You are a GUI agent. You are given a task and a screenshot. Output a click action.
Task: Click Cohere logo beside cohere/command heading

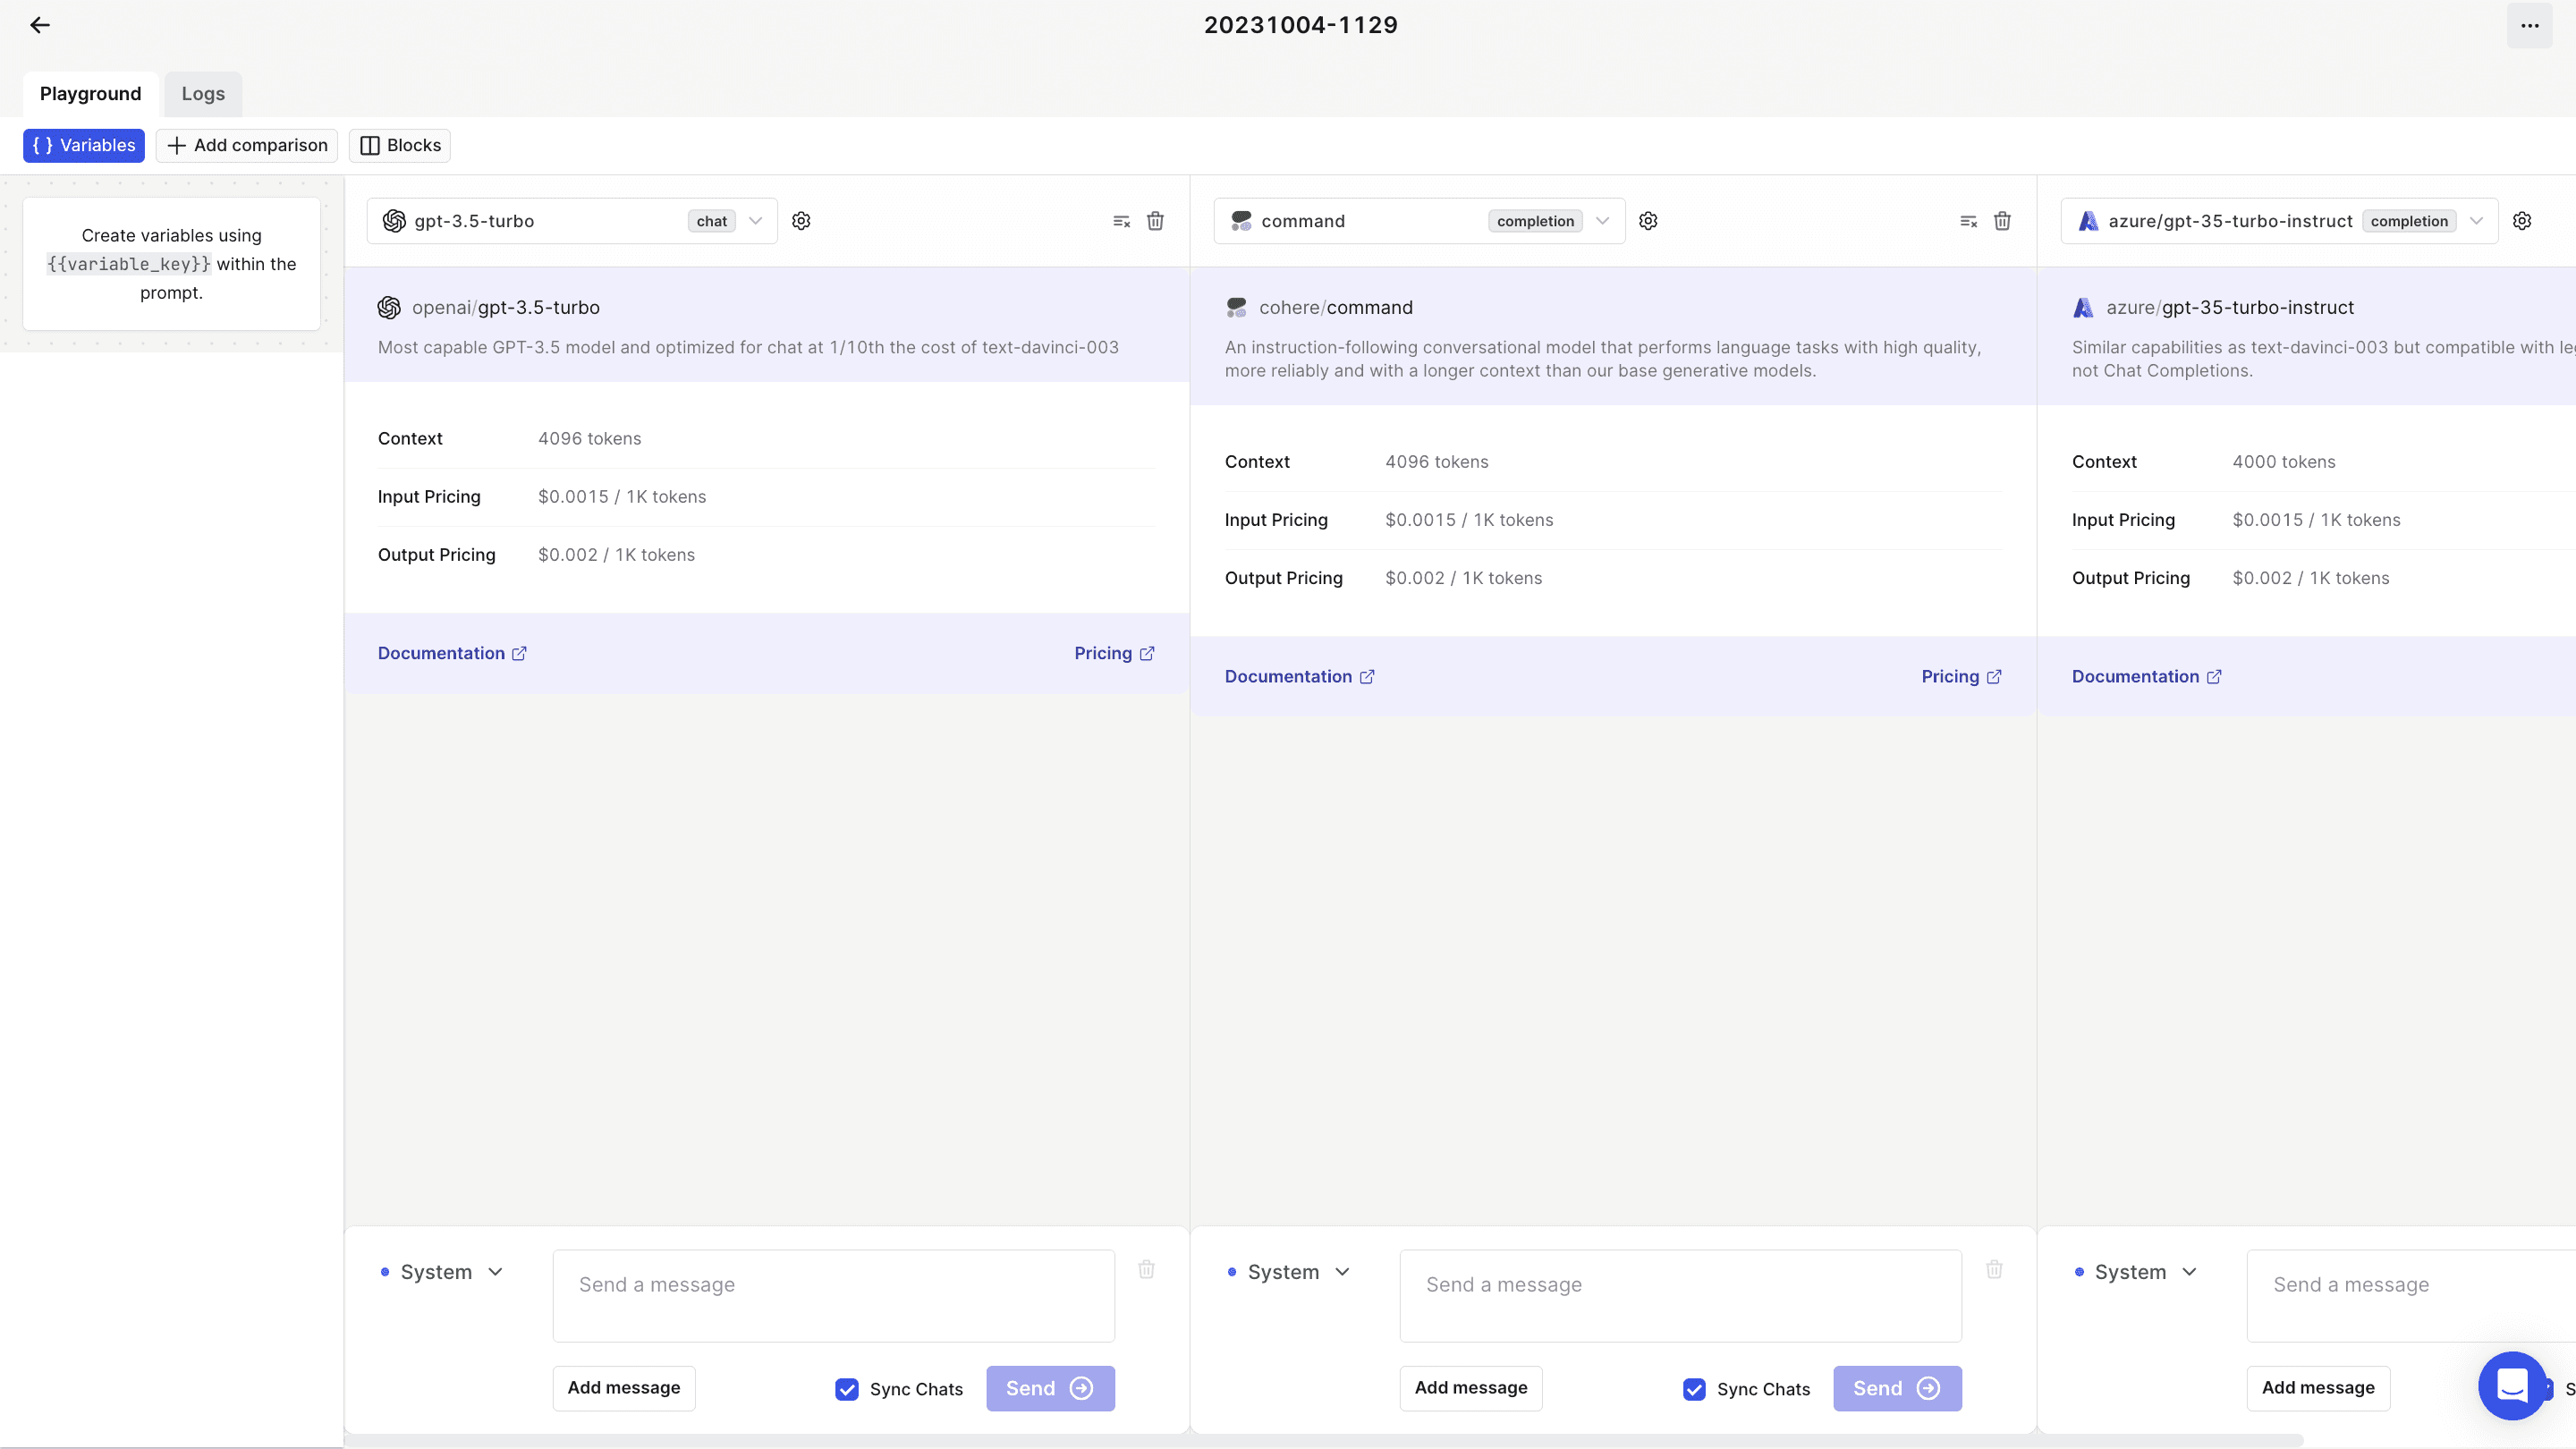tap(1237, 308)
